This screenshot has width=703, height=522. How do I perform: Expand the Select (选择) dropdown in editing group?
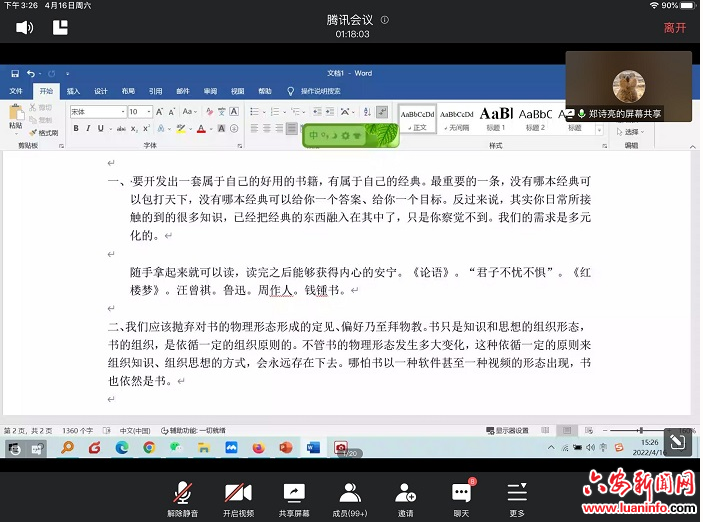[x=632, y=131]
